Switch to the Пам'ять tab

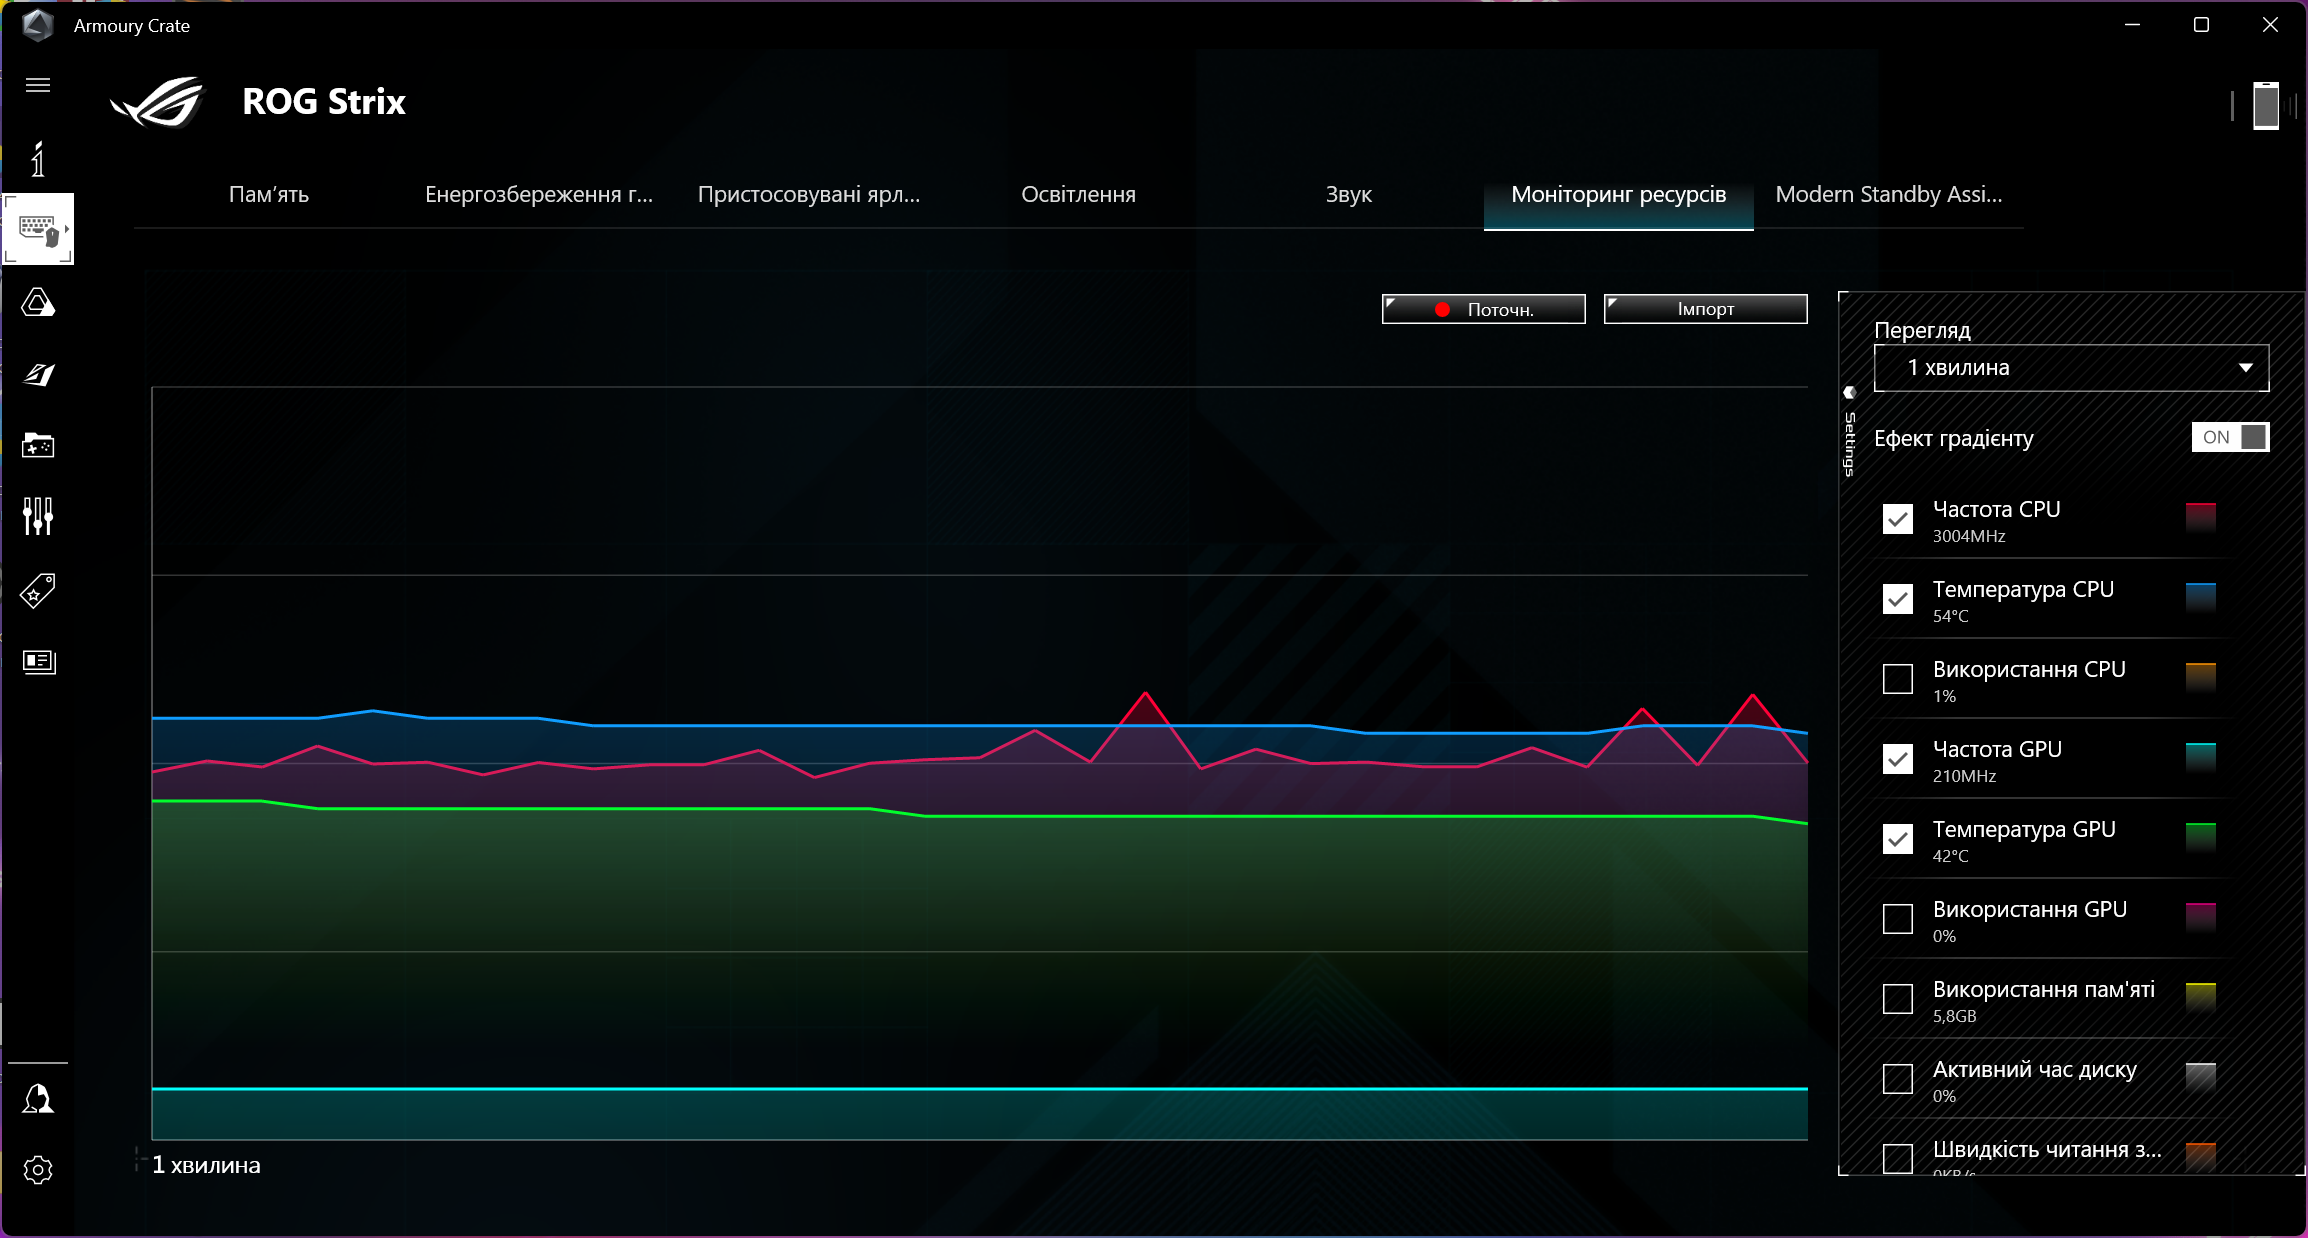(x=268, y=195)
